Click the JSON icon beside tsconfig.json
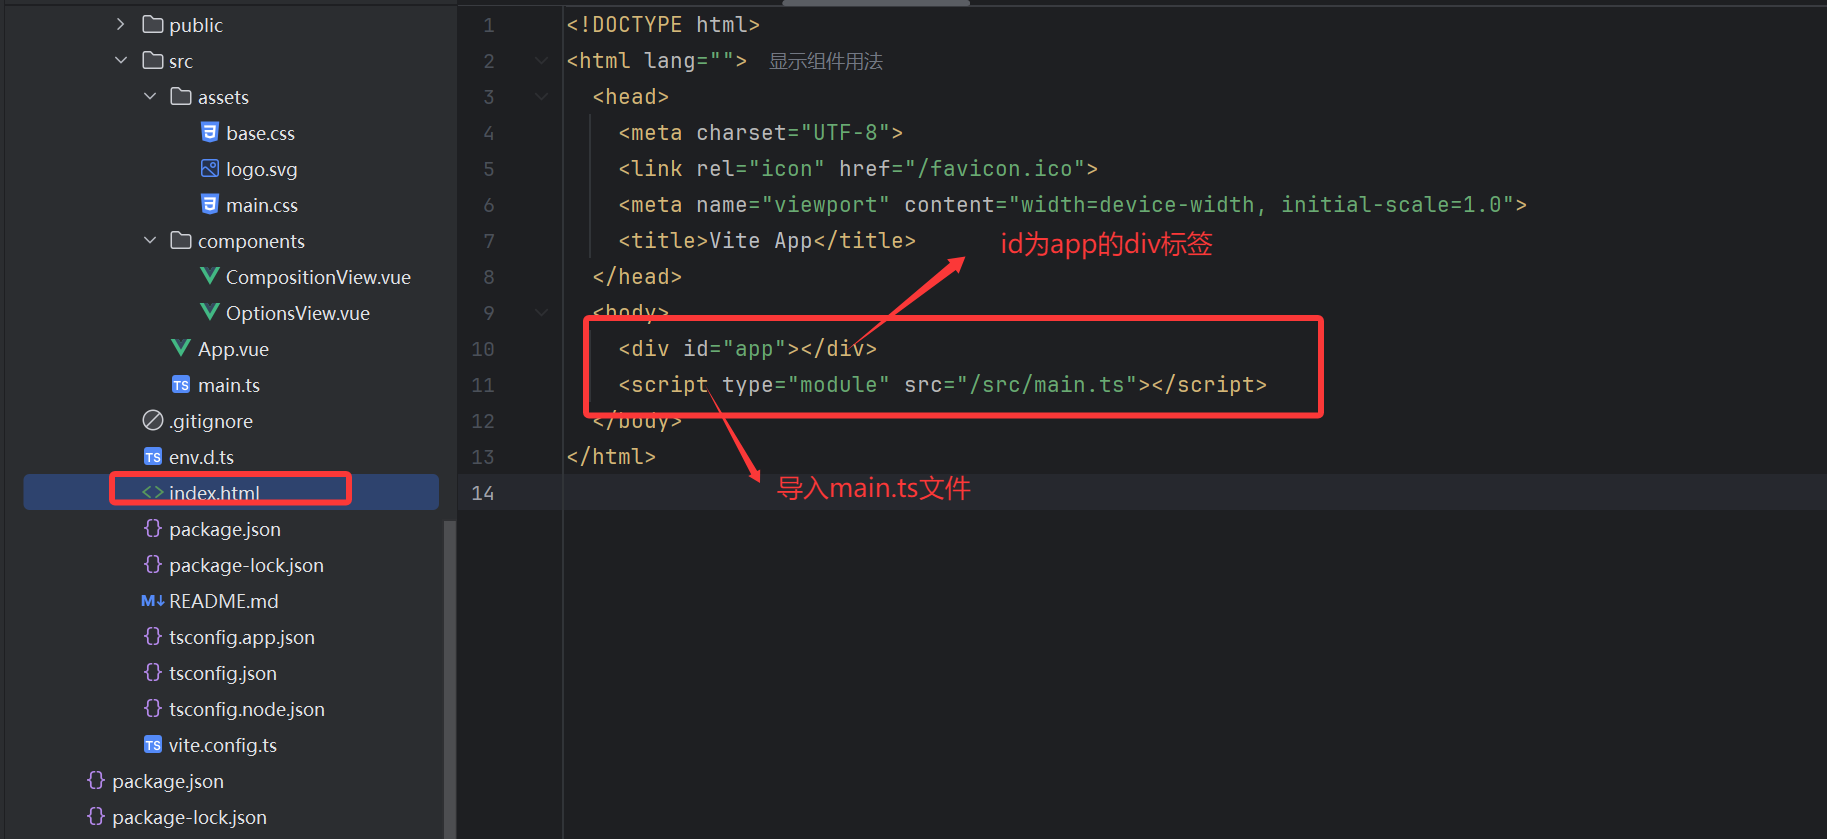The image size is (1827, 839). coord(153,672)
